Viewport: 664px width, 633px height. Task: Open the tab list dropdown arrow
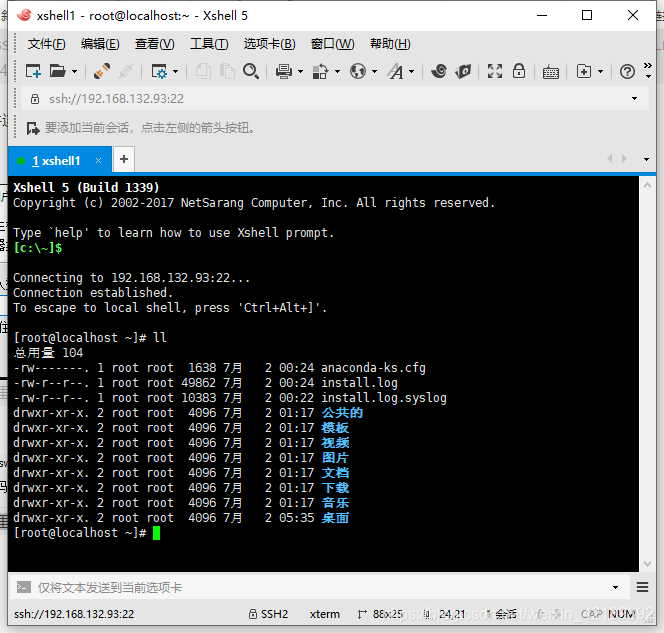646,160
